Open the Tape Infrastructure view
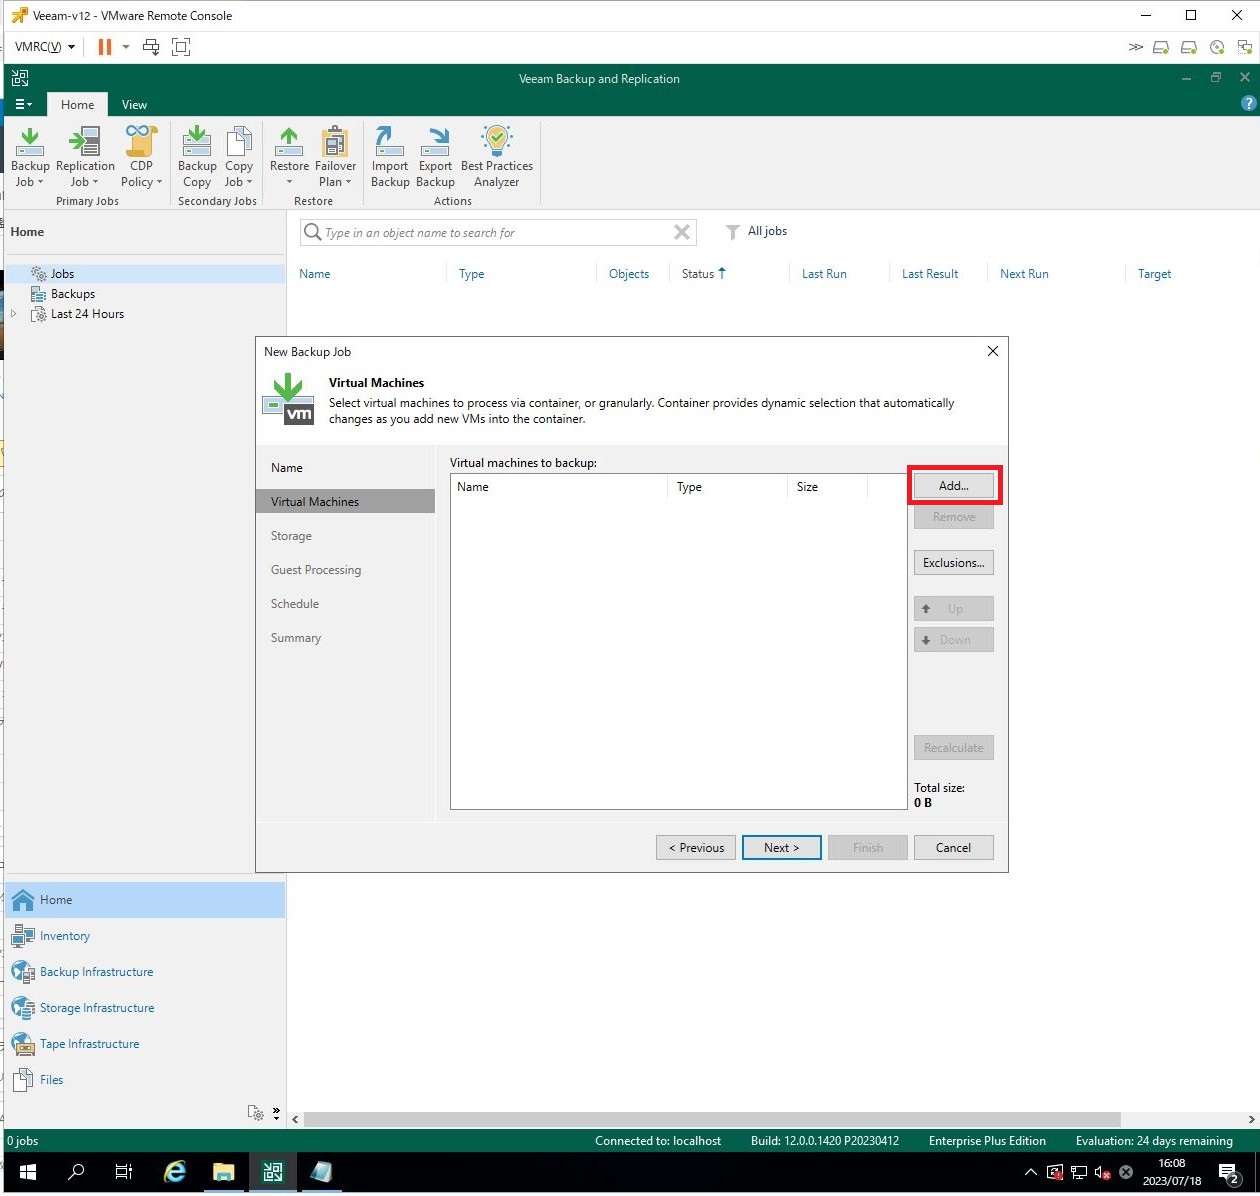The height and width of the screenshot is (1196, 1260). tap(145, 1044)
